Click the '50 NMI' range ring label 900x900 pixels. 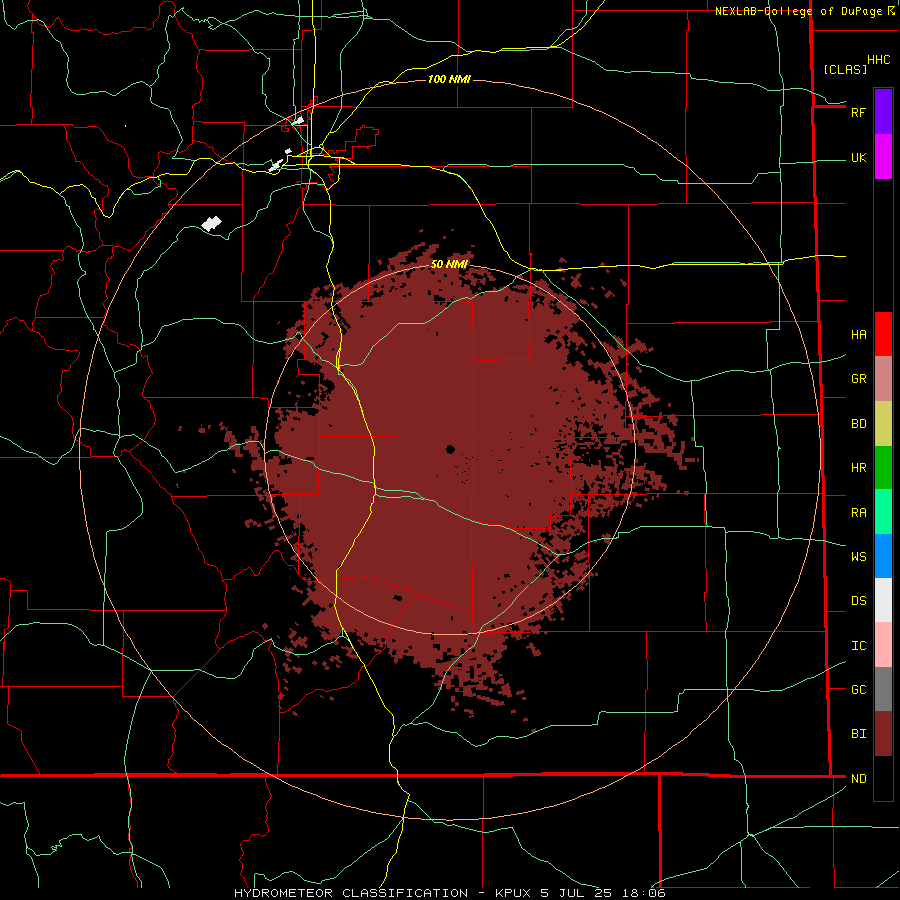pos(449,264)
